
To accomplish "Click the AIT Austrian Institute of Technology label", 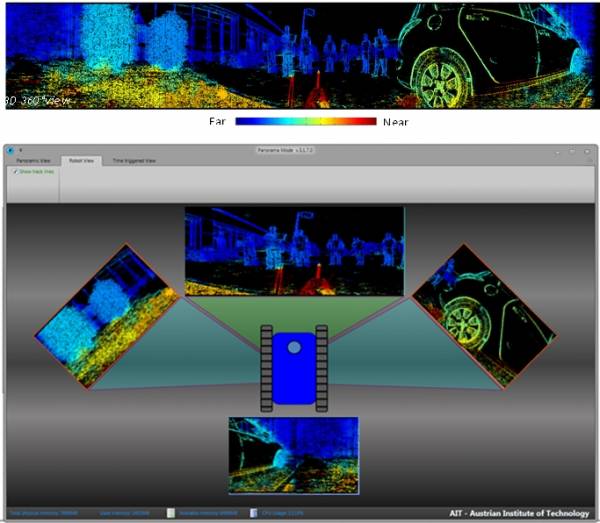I will [518, 514].
